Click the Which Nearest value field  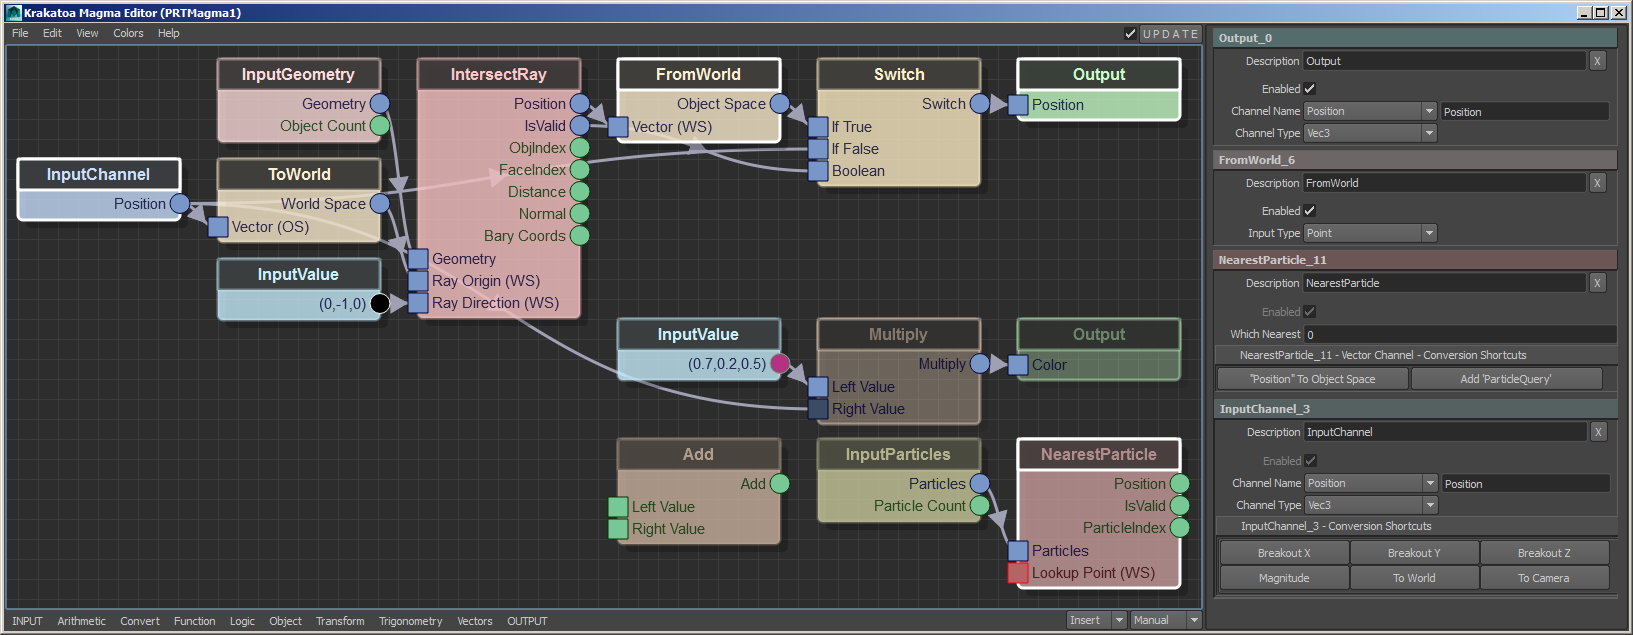pyautogui.click(x=1460, y=334)
